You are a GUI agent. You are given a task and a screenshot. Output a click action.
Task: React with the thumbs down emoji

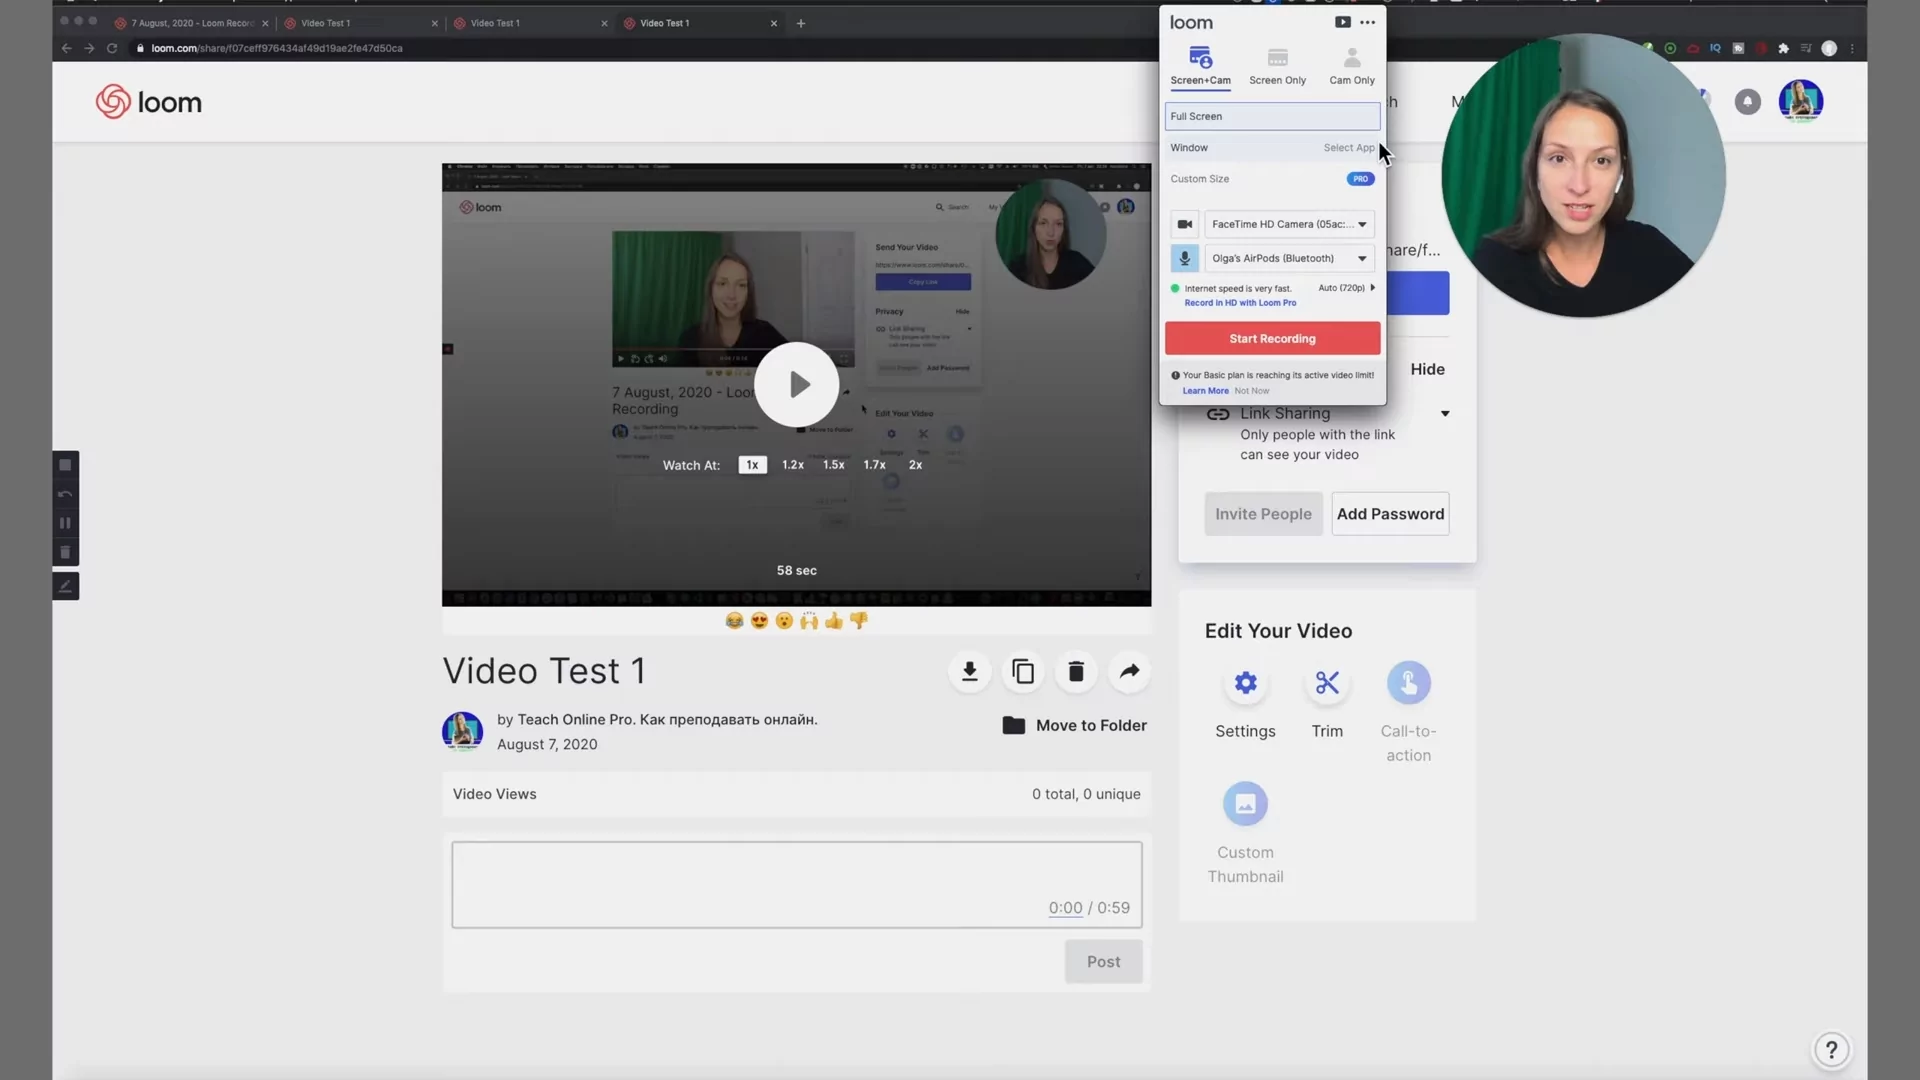[x=859, y=621]
